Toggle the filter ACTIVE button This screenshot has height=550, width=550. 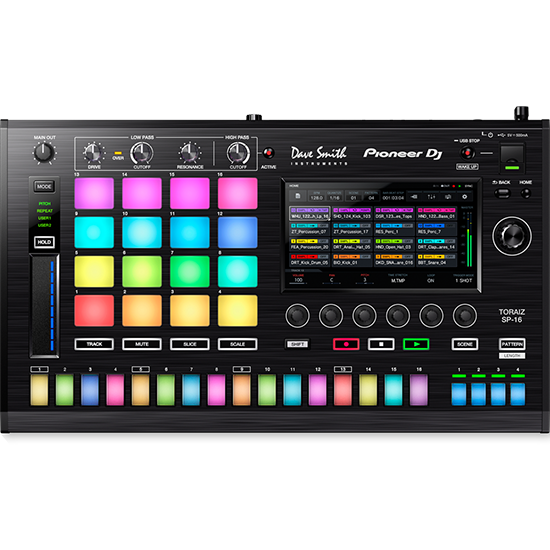[x=269, y=153]
